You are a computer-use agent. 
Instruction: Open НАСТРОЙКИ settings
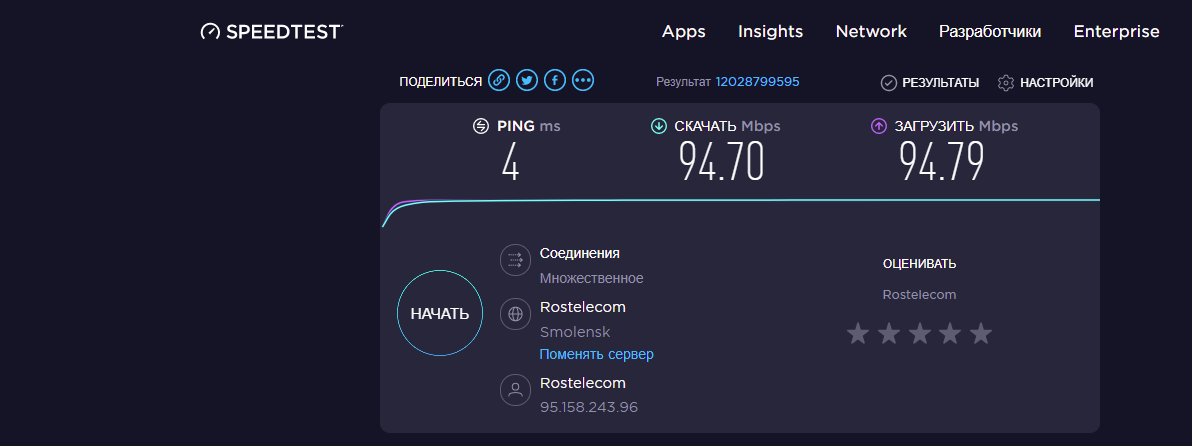pos(1045,83)
